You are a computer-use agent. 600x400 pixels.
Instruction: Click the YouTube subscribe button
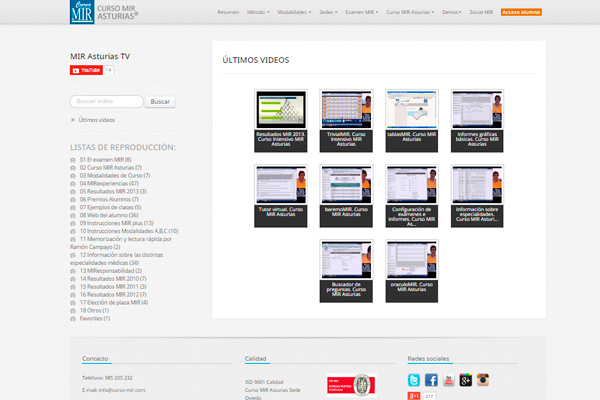tap(86, 70)
